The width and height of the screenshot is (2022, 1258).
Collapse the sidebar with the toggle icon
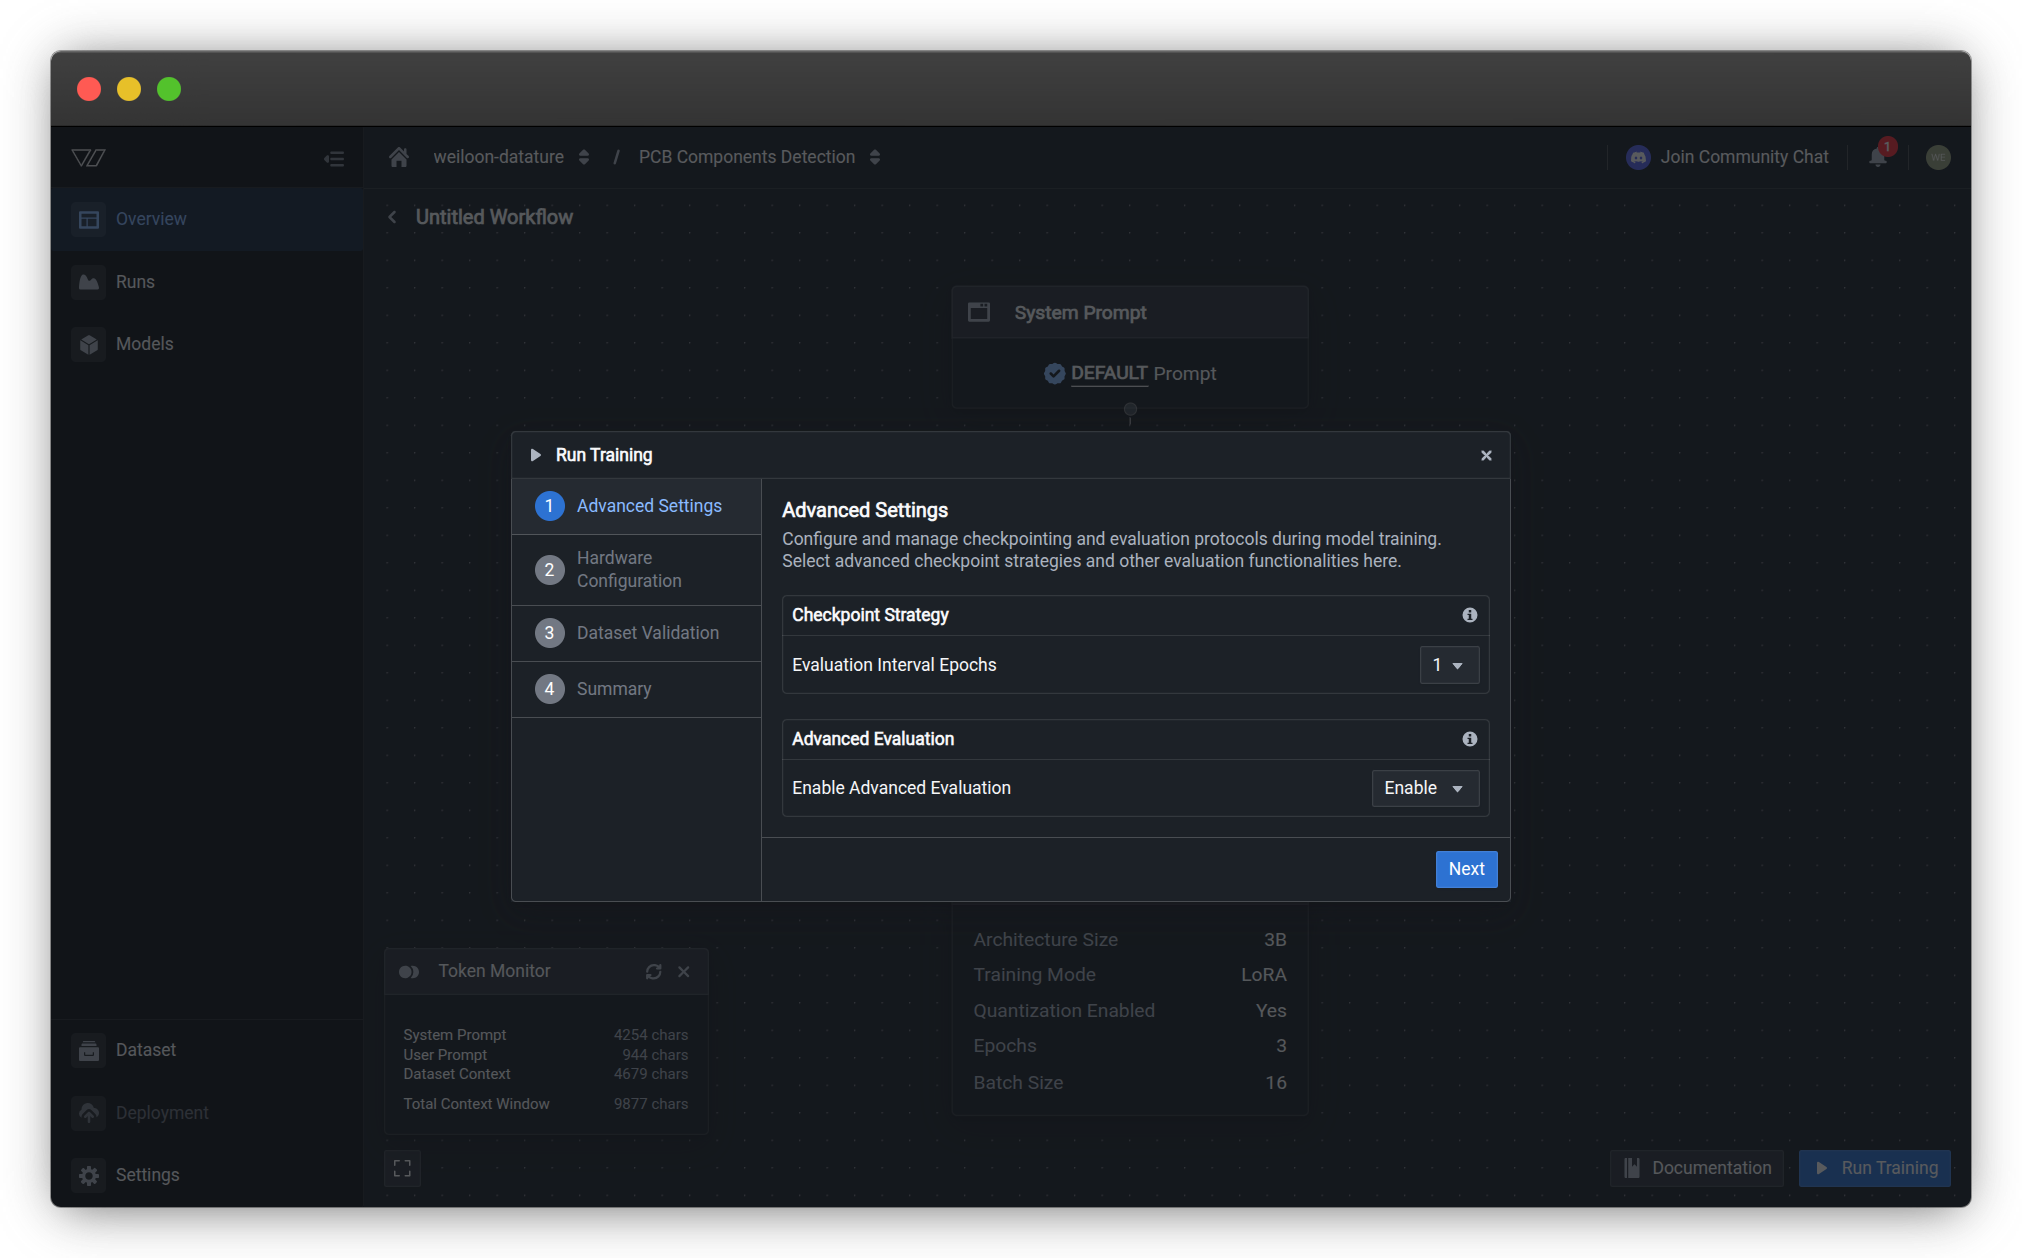(x=334, y=158)
